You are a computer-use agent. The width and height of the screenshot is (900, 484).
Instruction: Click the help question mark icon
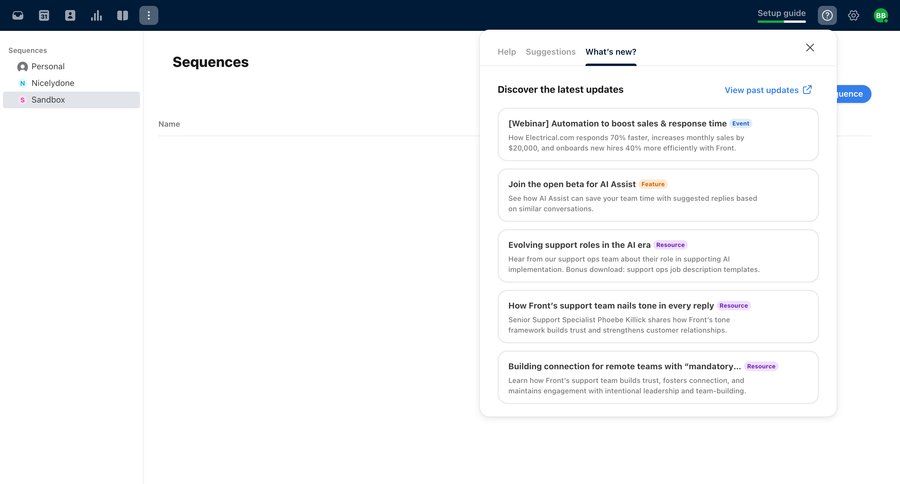(827, 16)
